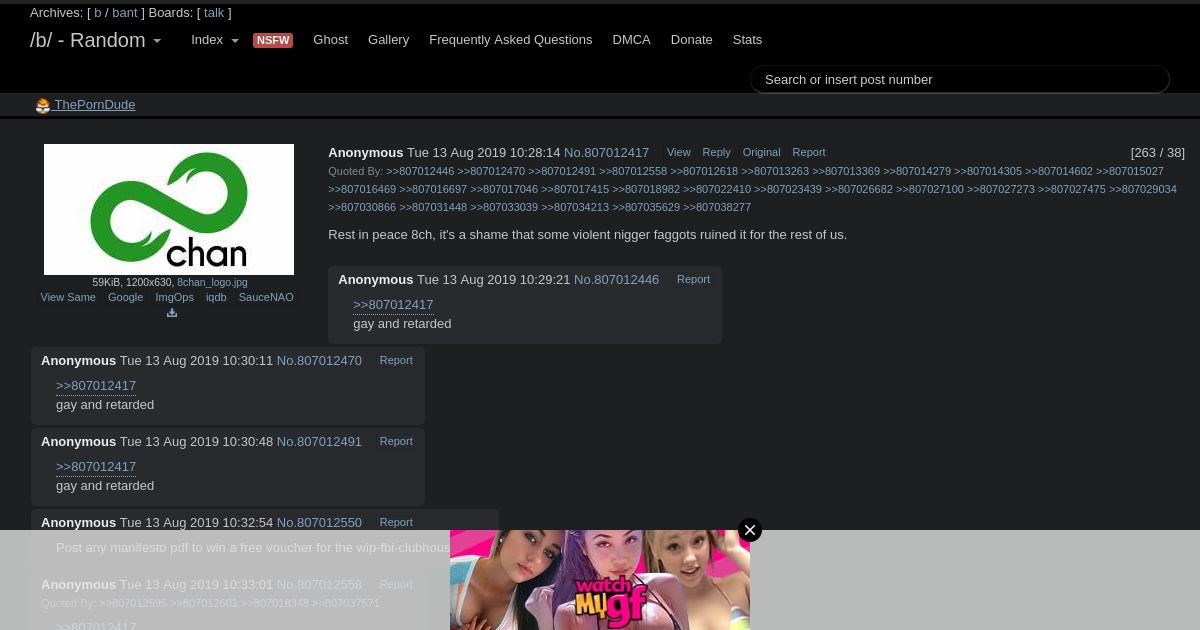Click the download icon under the 8chan logo thumbnail
The height and width of the screenshot is (630, 1200).
(172, 313)
